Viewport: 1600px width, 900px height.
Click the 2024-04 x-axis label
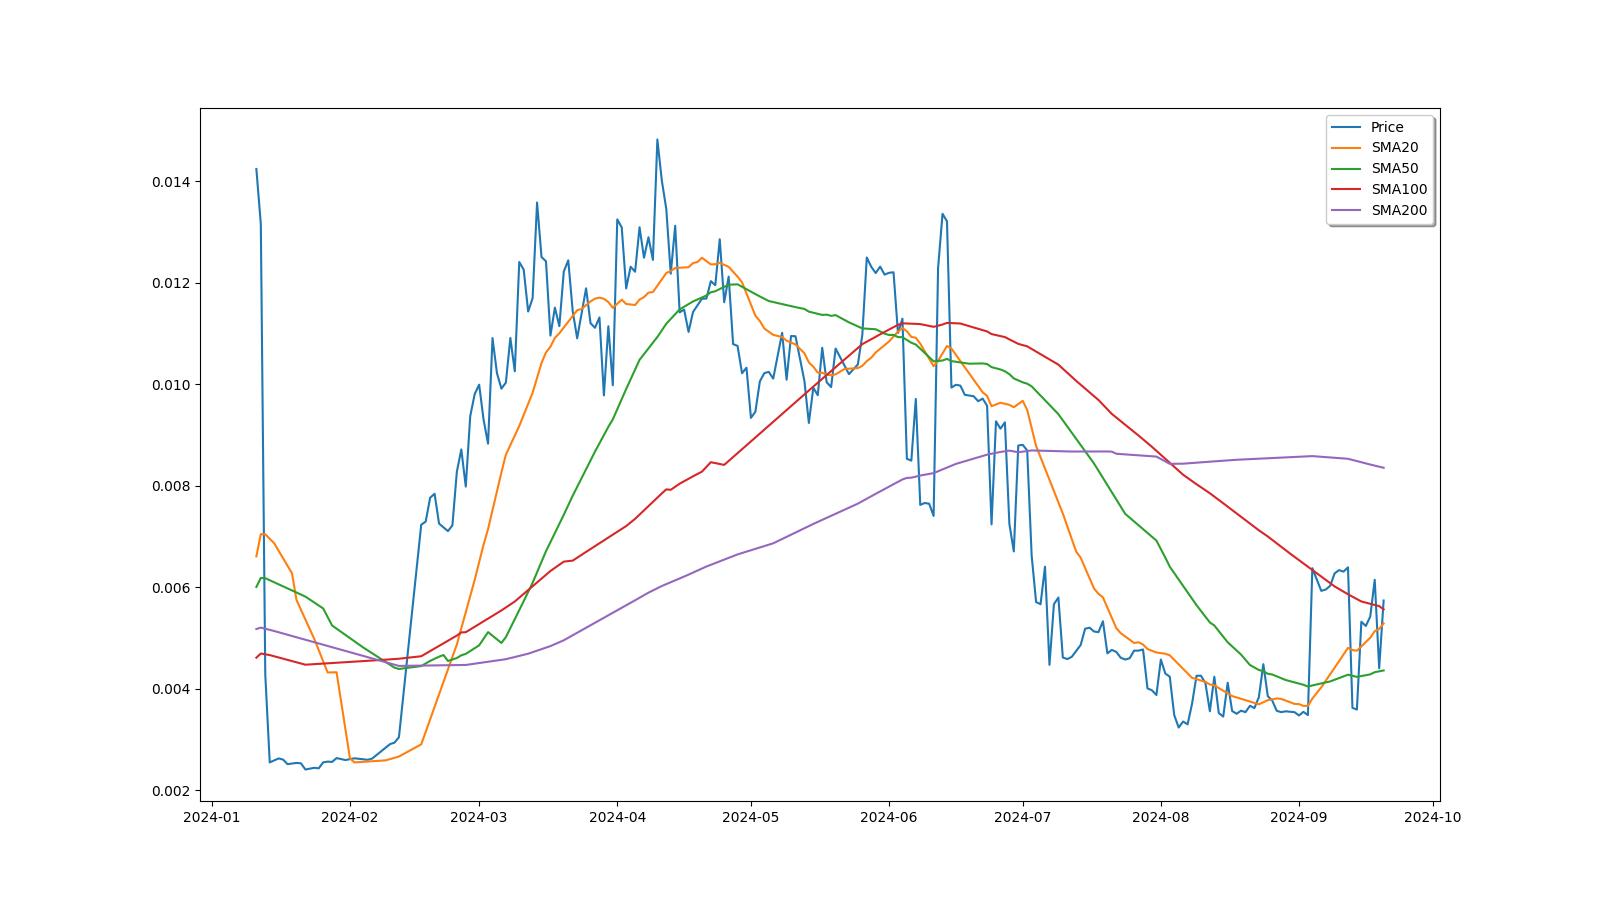(617, 817)
